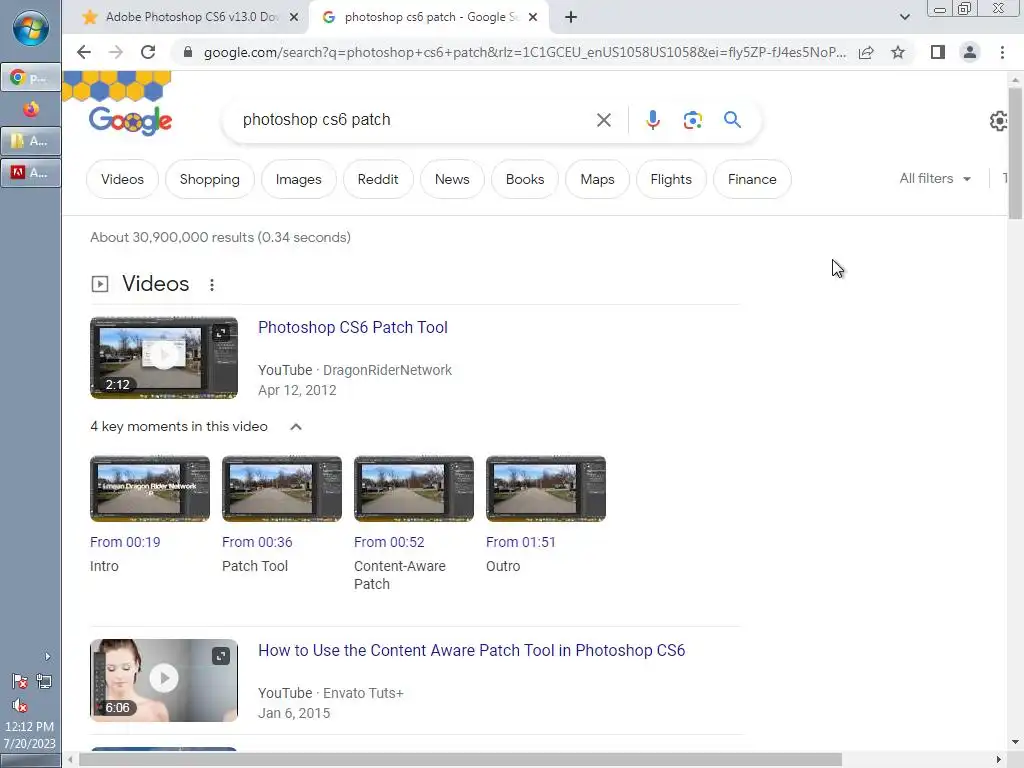The height and width of the screenshot is (768, 1024).
Task: Filter results by Books
Action: click(x=525, y=179)
